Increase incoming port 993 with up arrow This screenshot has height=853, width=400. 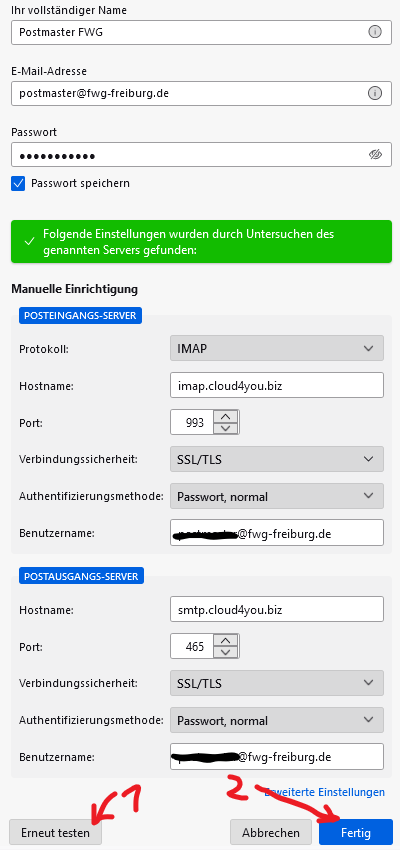coord(226,417)
